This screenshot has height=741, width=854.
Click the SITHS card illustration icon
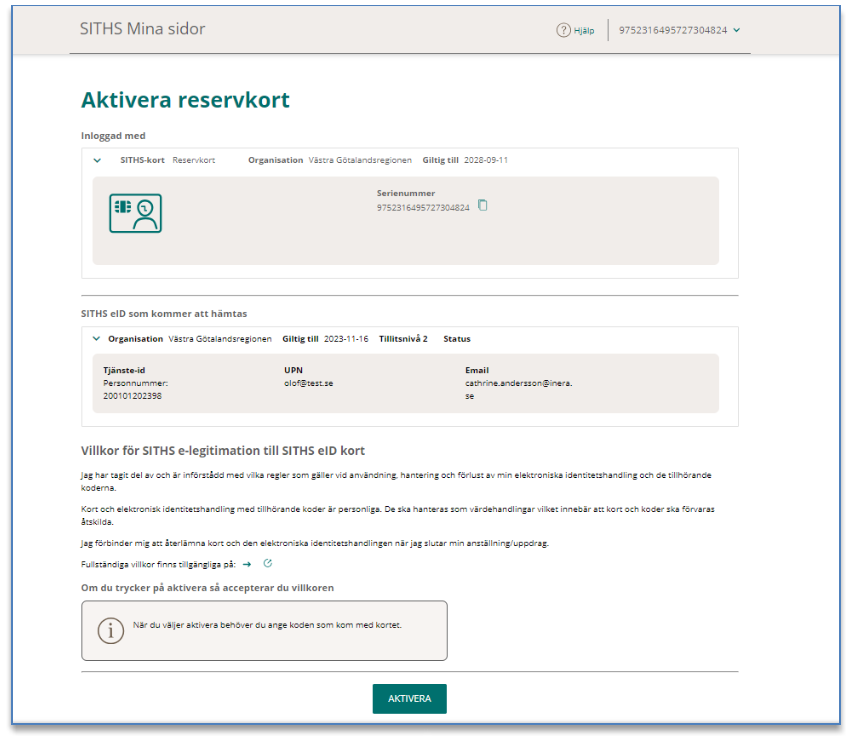[135, 214]
